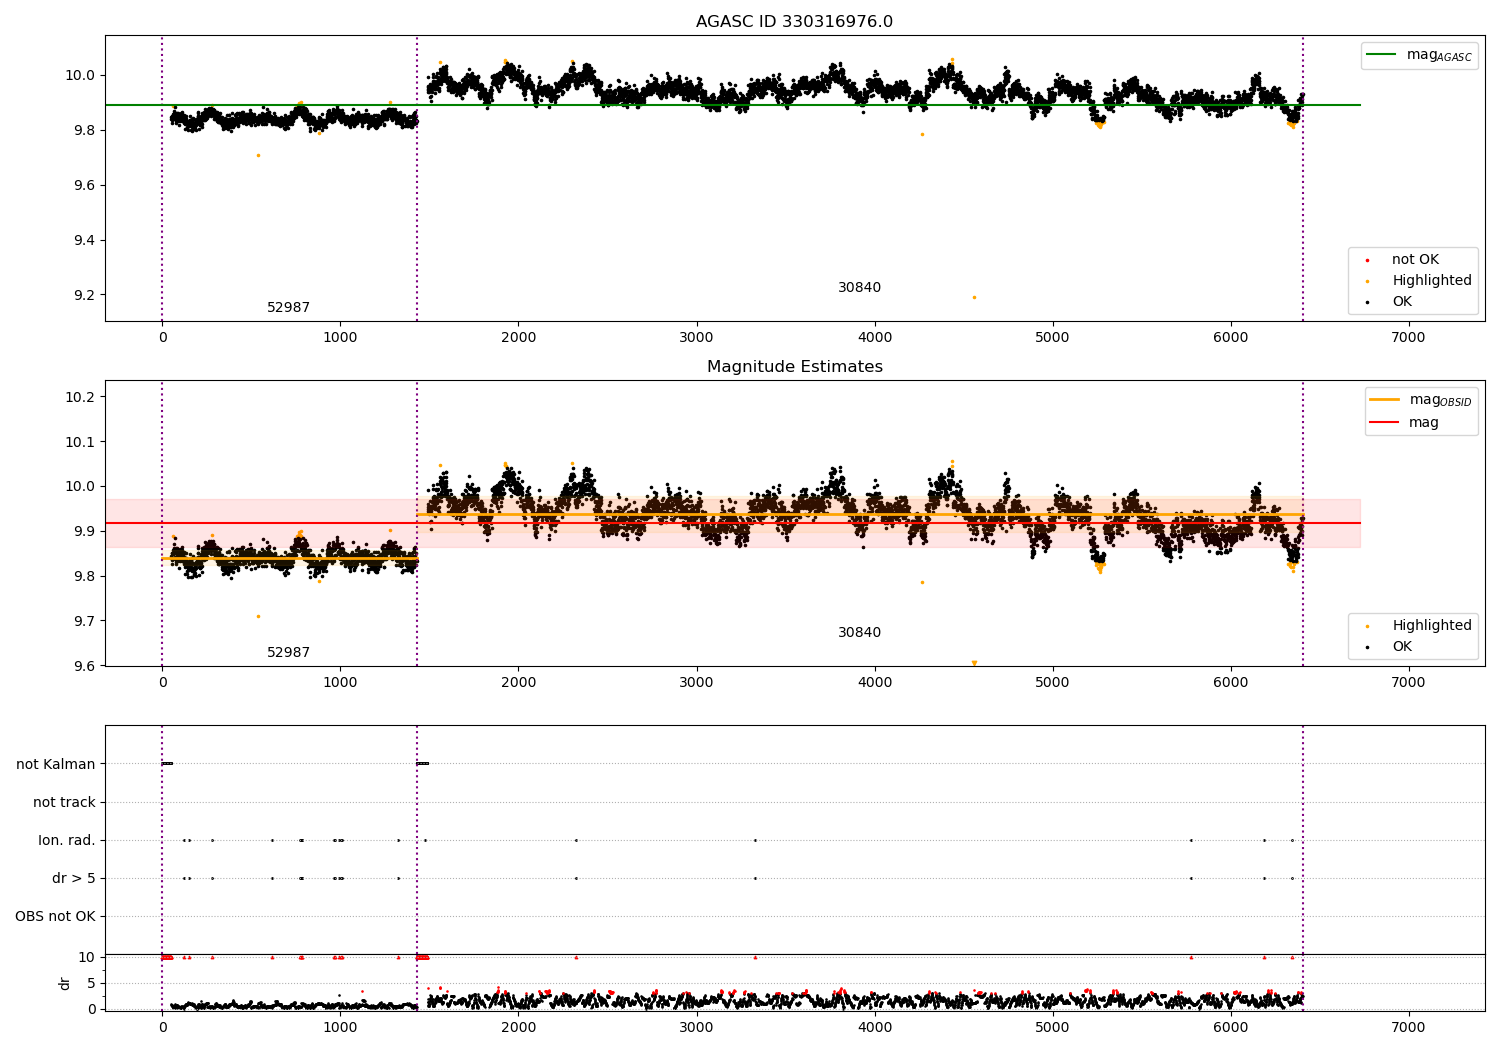Click the 'not Kalman' row label

coord(56,765)
